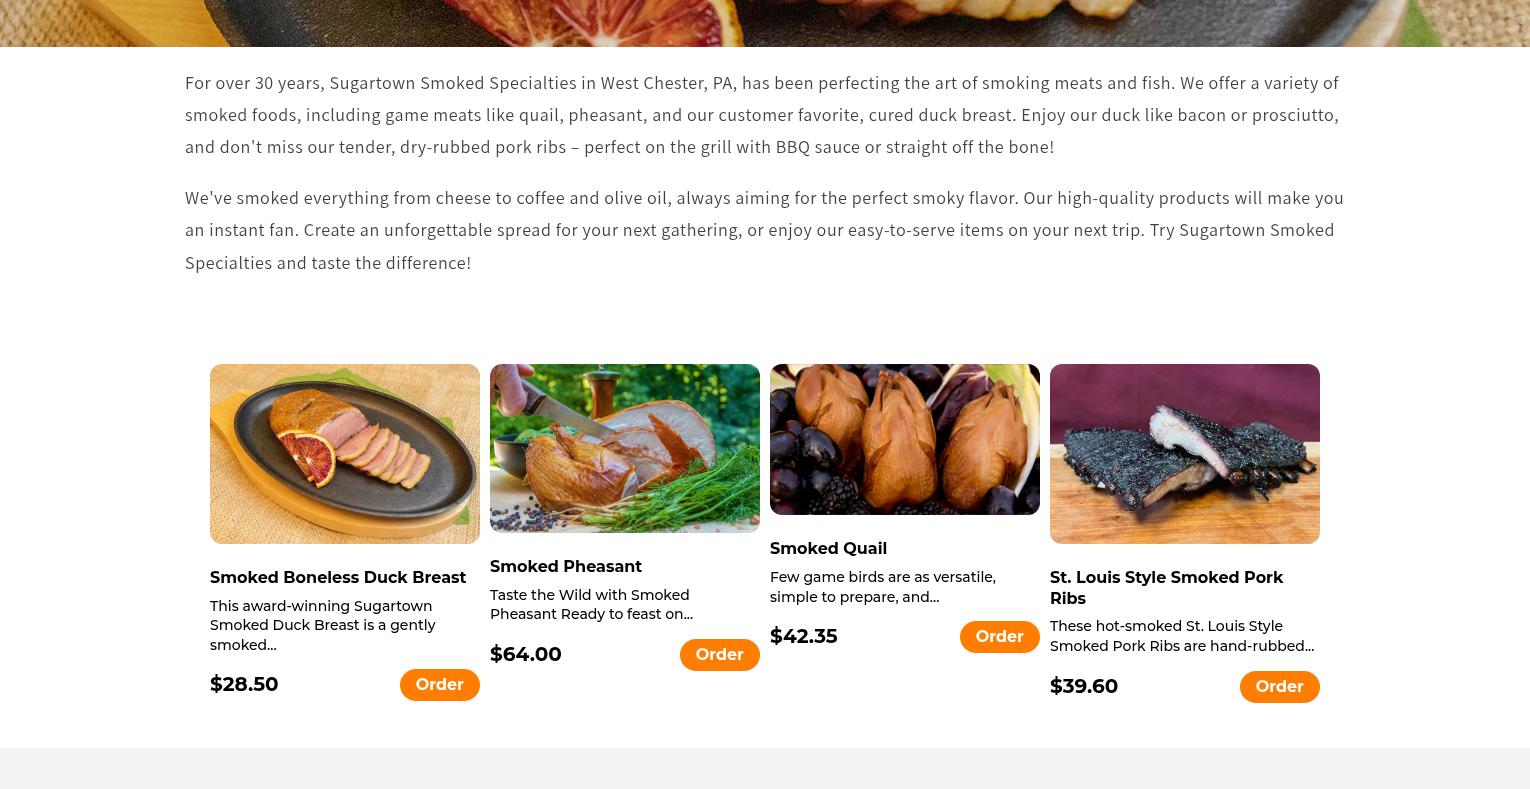Viewport: 1530px width, 789px height.
Task: Open the St. Louis Style Smoked Pork Ribs link
Action: [1166, 588]
